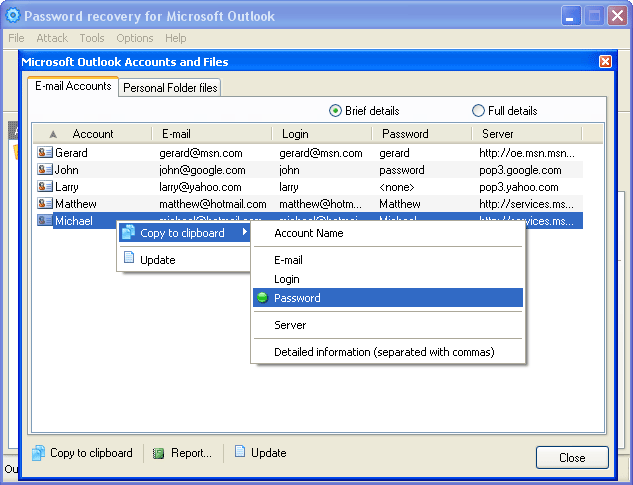Choose Login in the copy submenu
Viewport: 633px width, 485px height.
click(x=388, y=279)
